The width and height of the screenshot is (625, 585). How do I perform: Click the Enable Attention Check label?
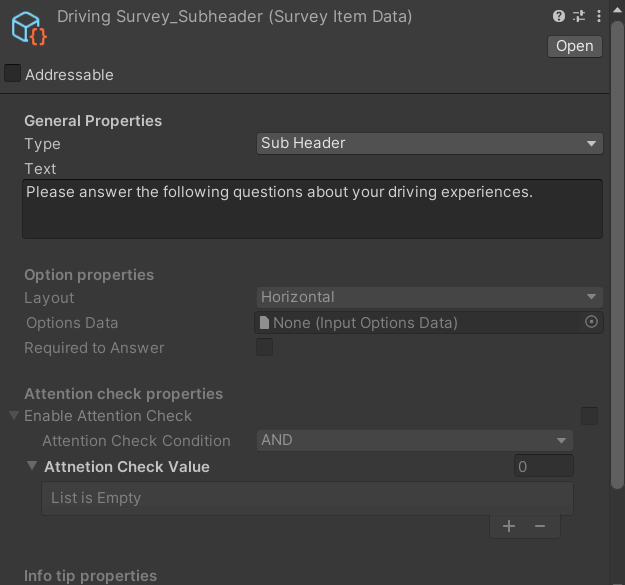(108, 416)
